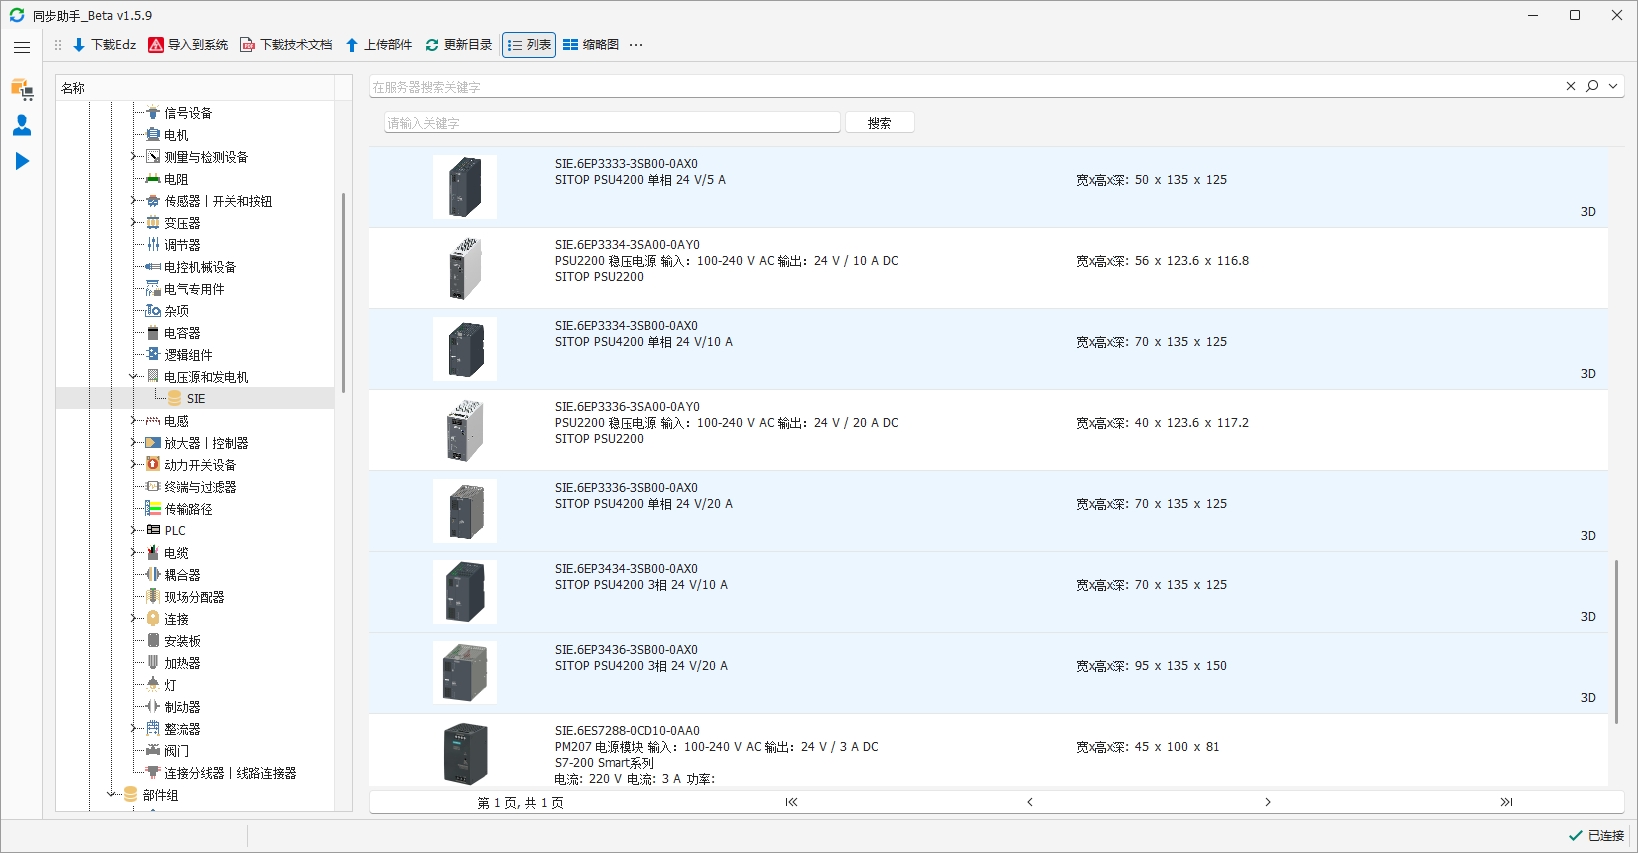The image size is (1638, 853).
Task: Click the 搜索 button
Action: coord(879,123)
